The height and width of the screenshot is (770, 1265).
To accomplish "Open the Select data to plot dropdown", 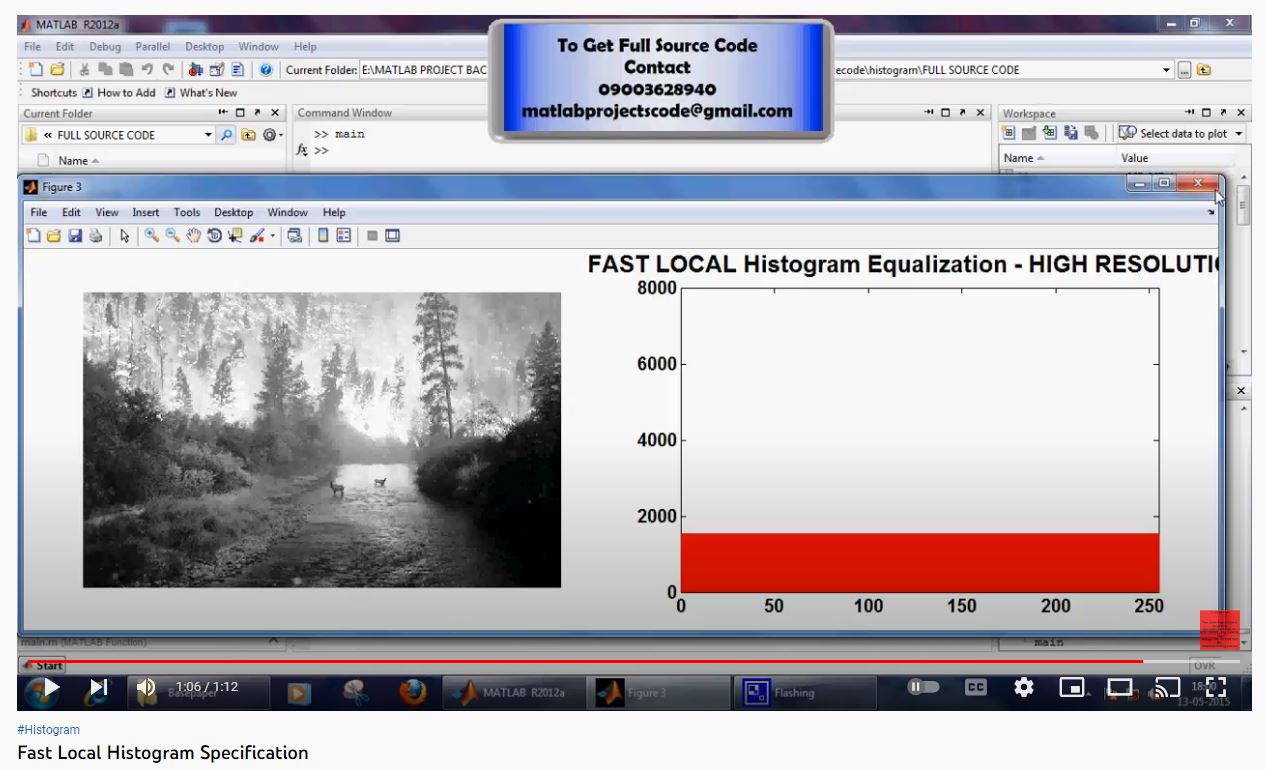I will (1239, 134).
